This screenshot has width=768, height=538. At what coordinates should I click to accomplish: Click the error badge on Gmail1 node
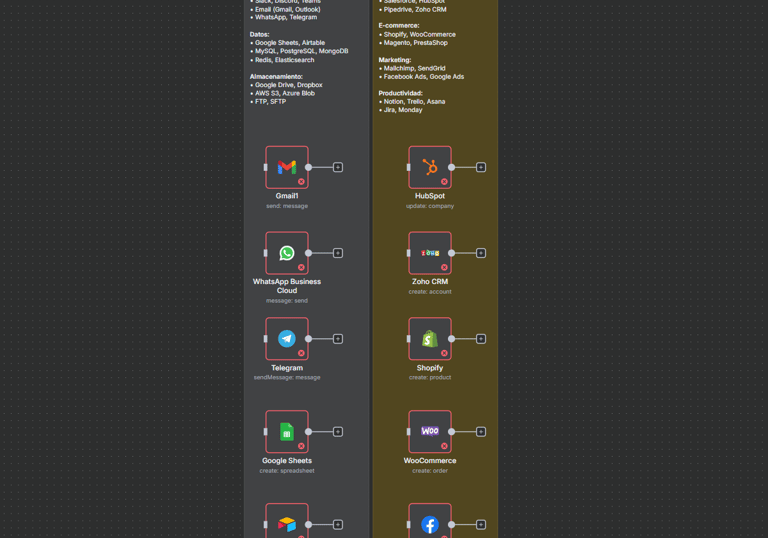click(x=301, y=182)
